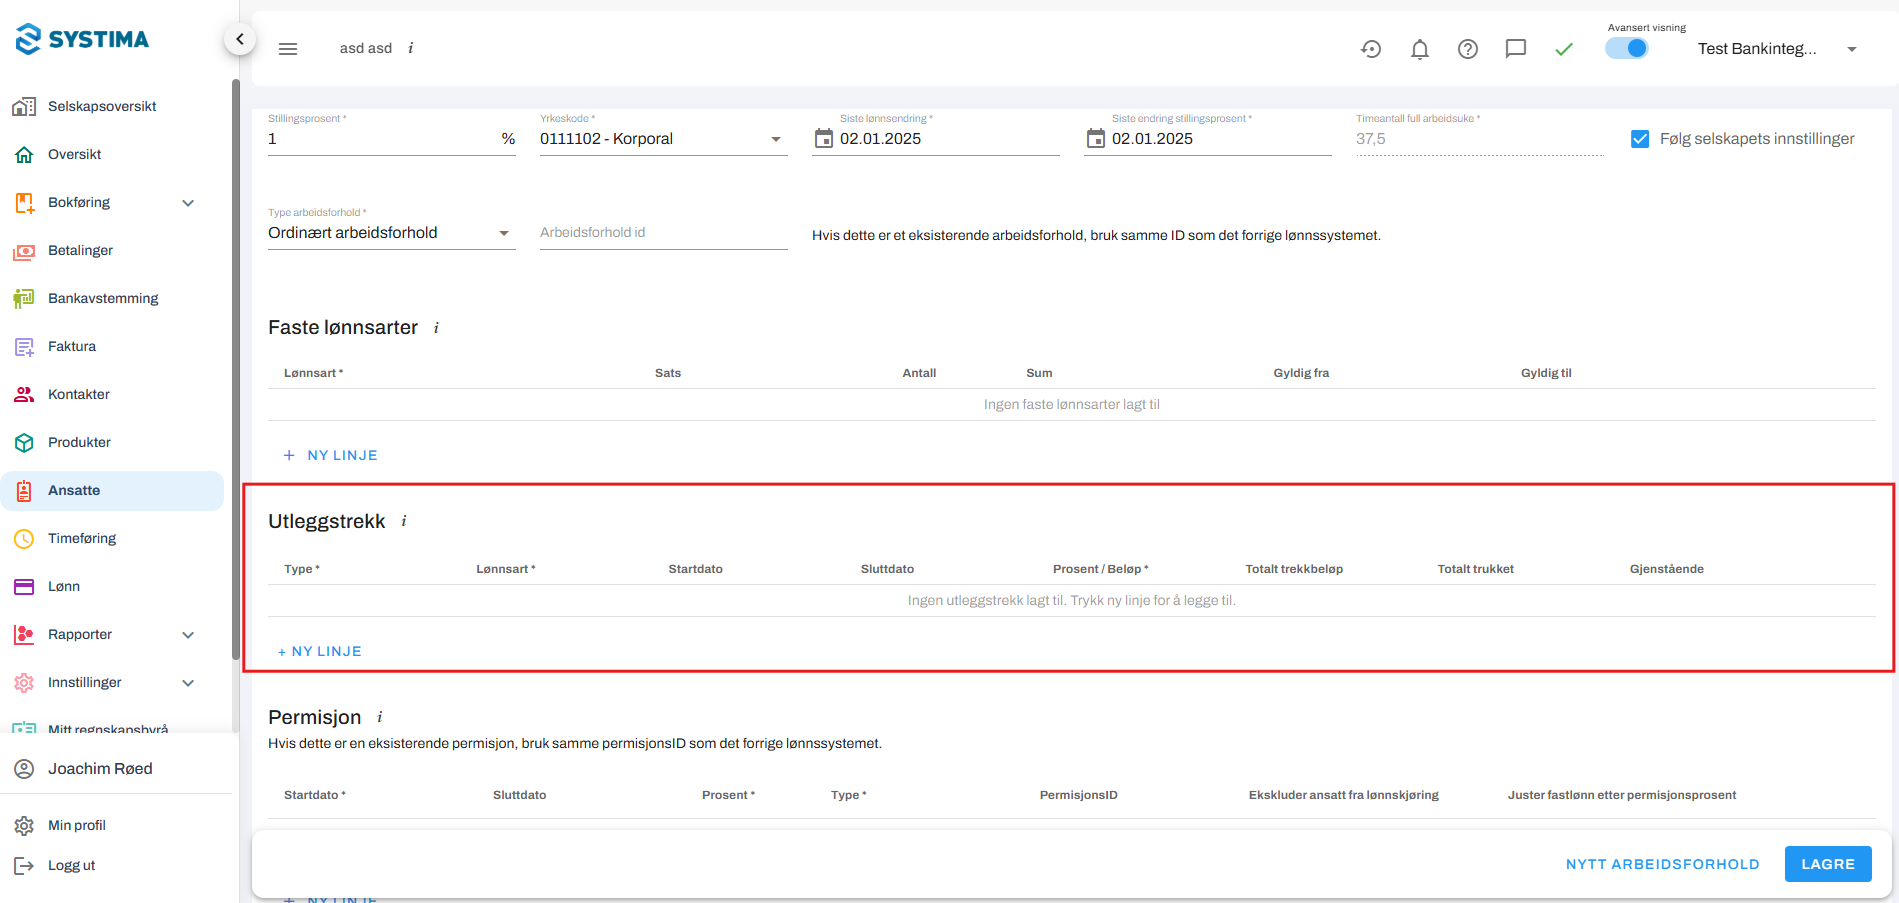The height and width of the screenshot is (903, 1899).
Task: Open the help question mark icon
Action: tap(1467, 49)
